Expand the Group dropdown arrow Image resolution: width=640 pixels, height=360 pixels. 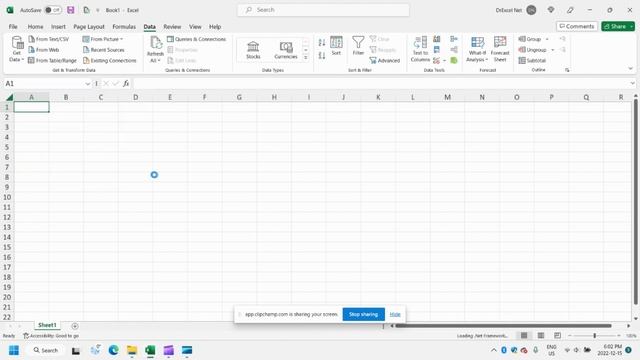[x=547, y=39]
